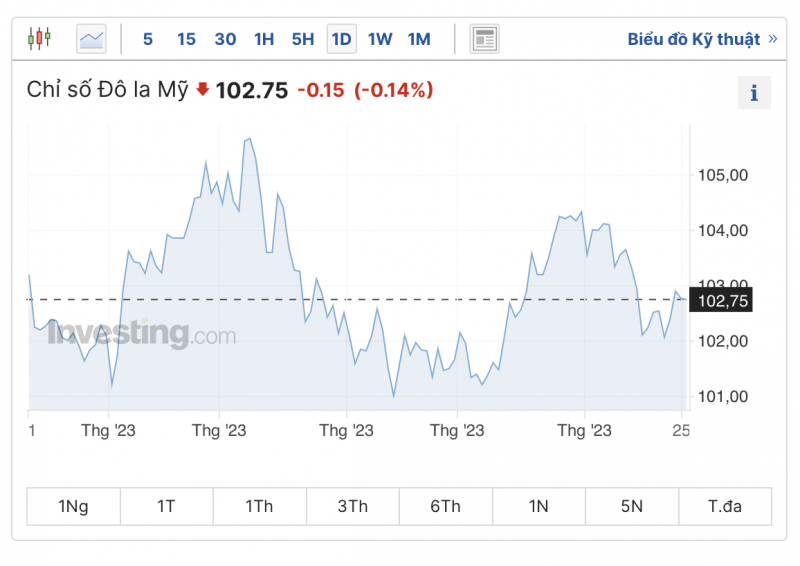Open the news overlay icon
The image size is (800, 566).
coord(484,39)
